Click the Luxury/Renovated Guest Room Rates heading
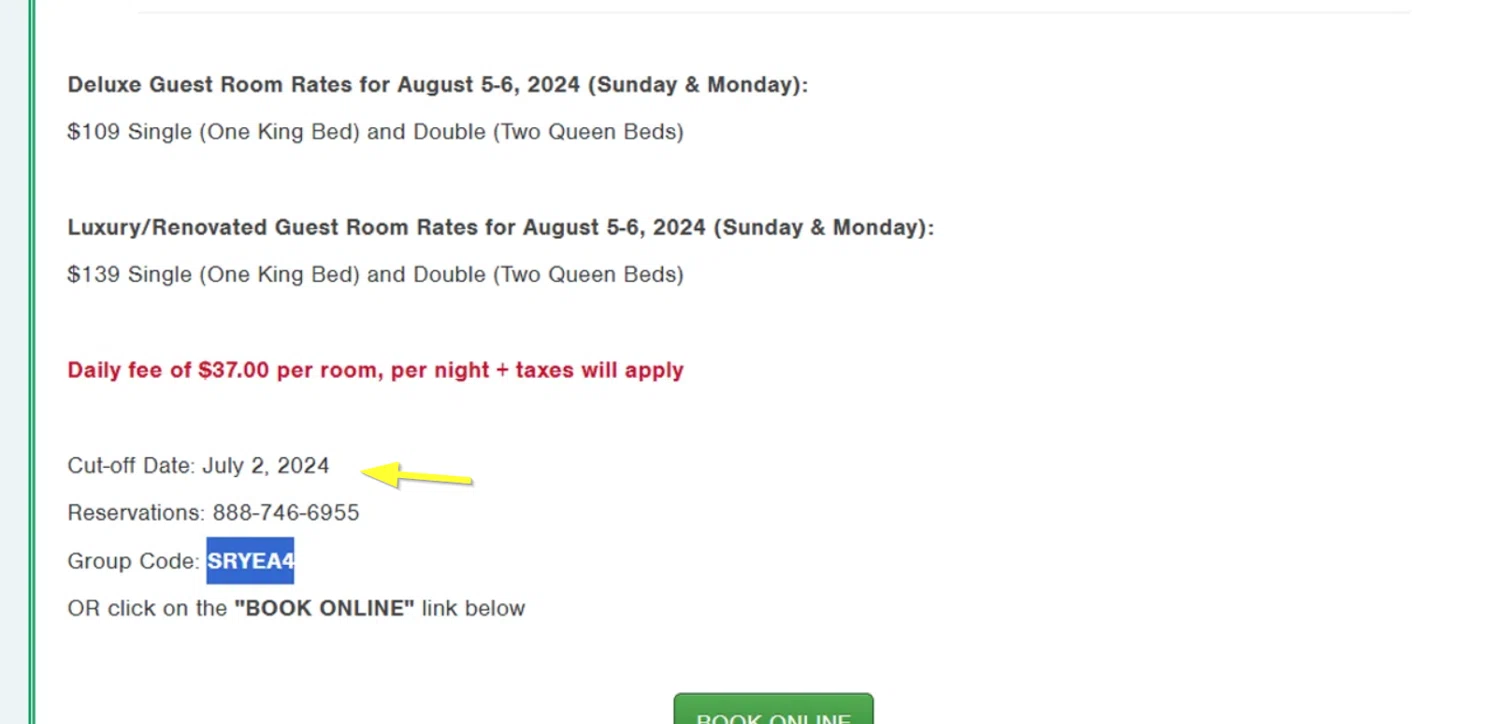This screenshot has height=724, width=1500. coord(500,228)
